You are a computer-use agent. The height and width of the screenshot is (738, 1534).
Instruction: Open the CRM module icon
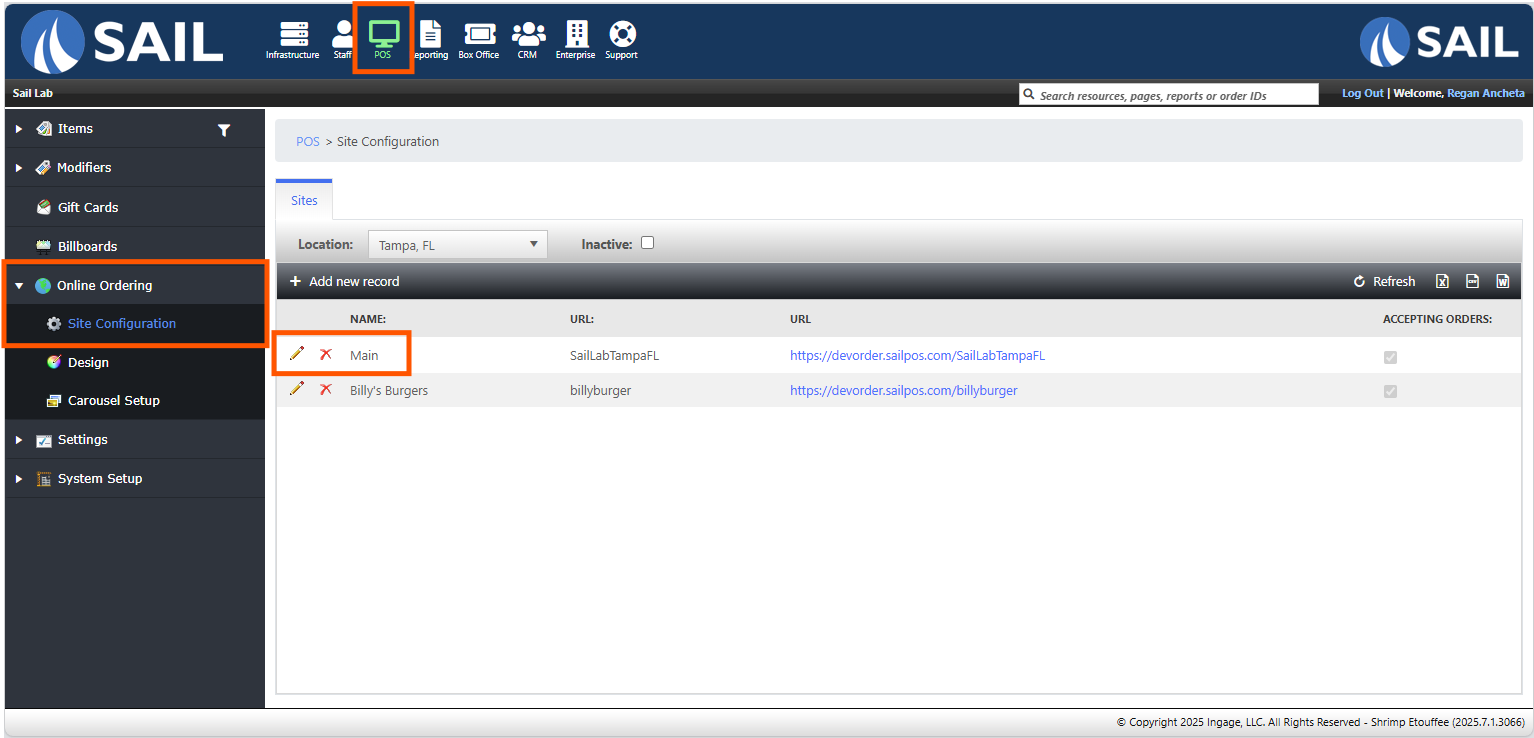tap(527, 38)
